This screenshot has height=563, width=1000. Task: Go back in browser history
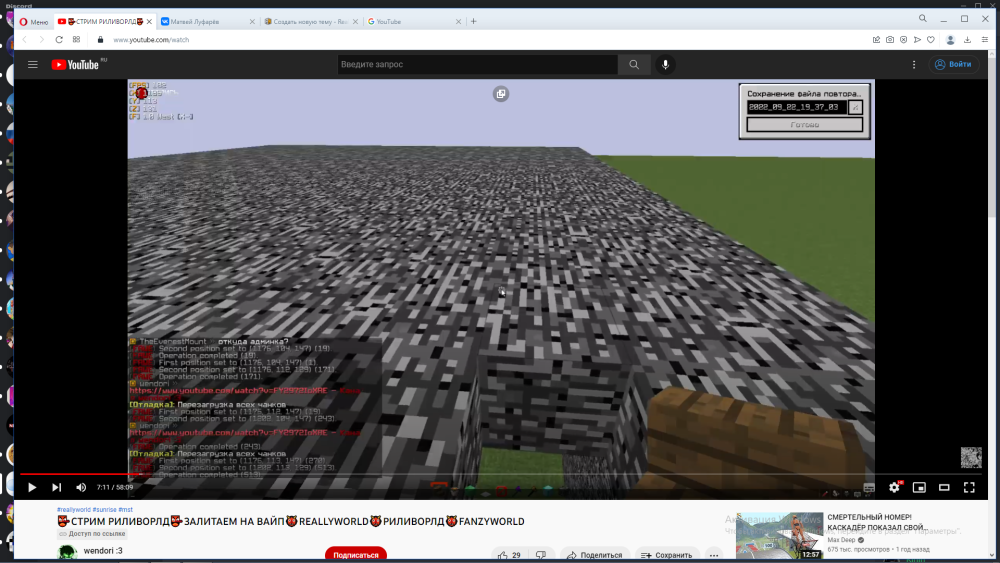click(x=25, y=40)
